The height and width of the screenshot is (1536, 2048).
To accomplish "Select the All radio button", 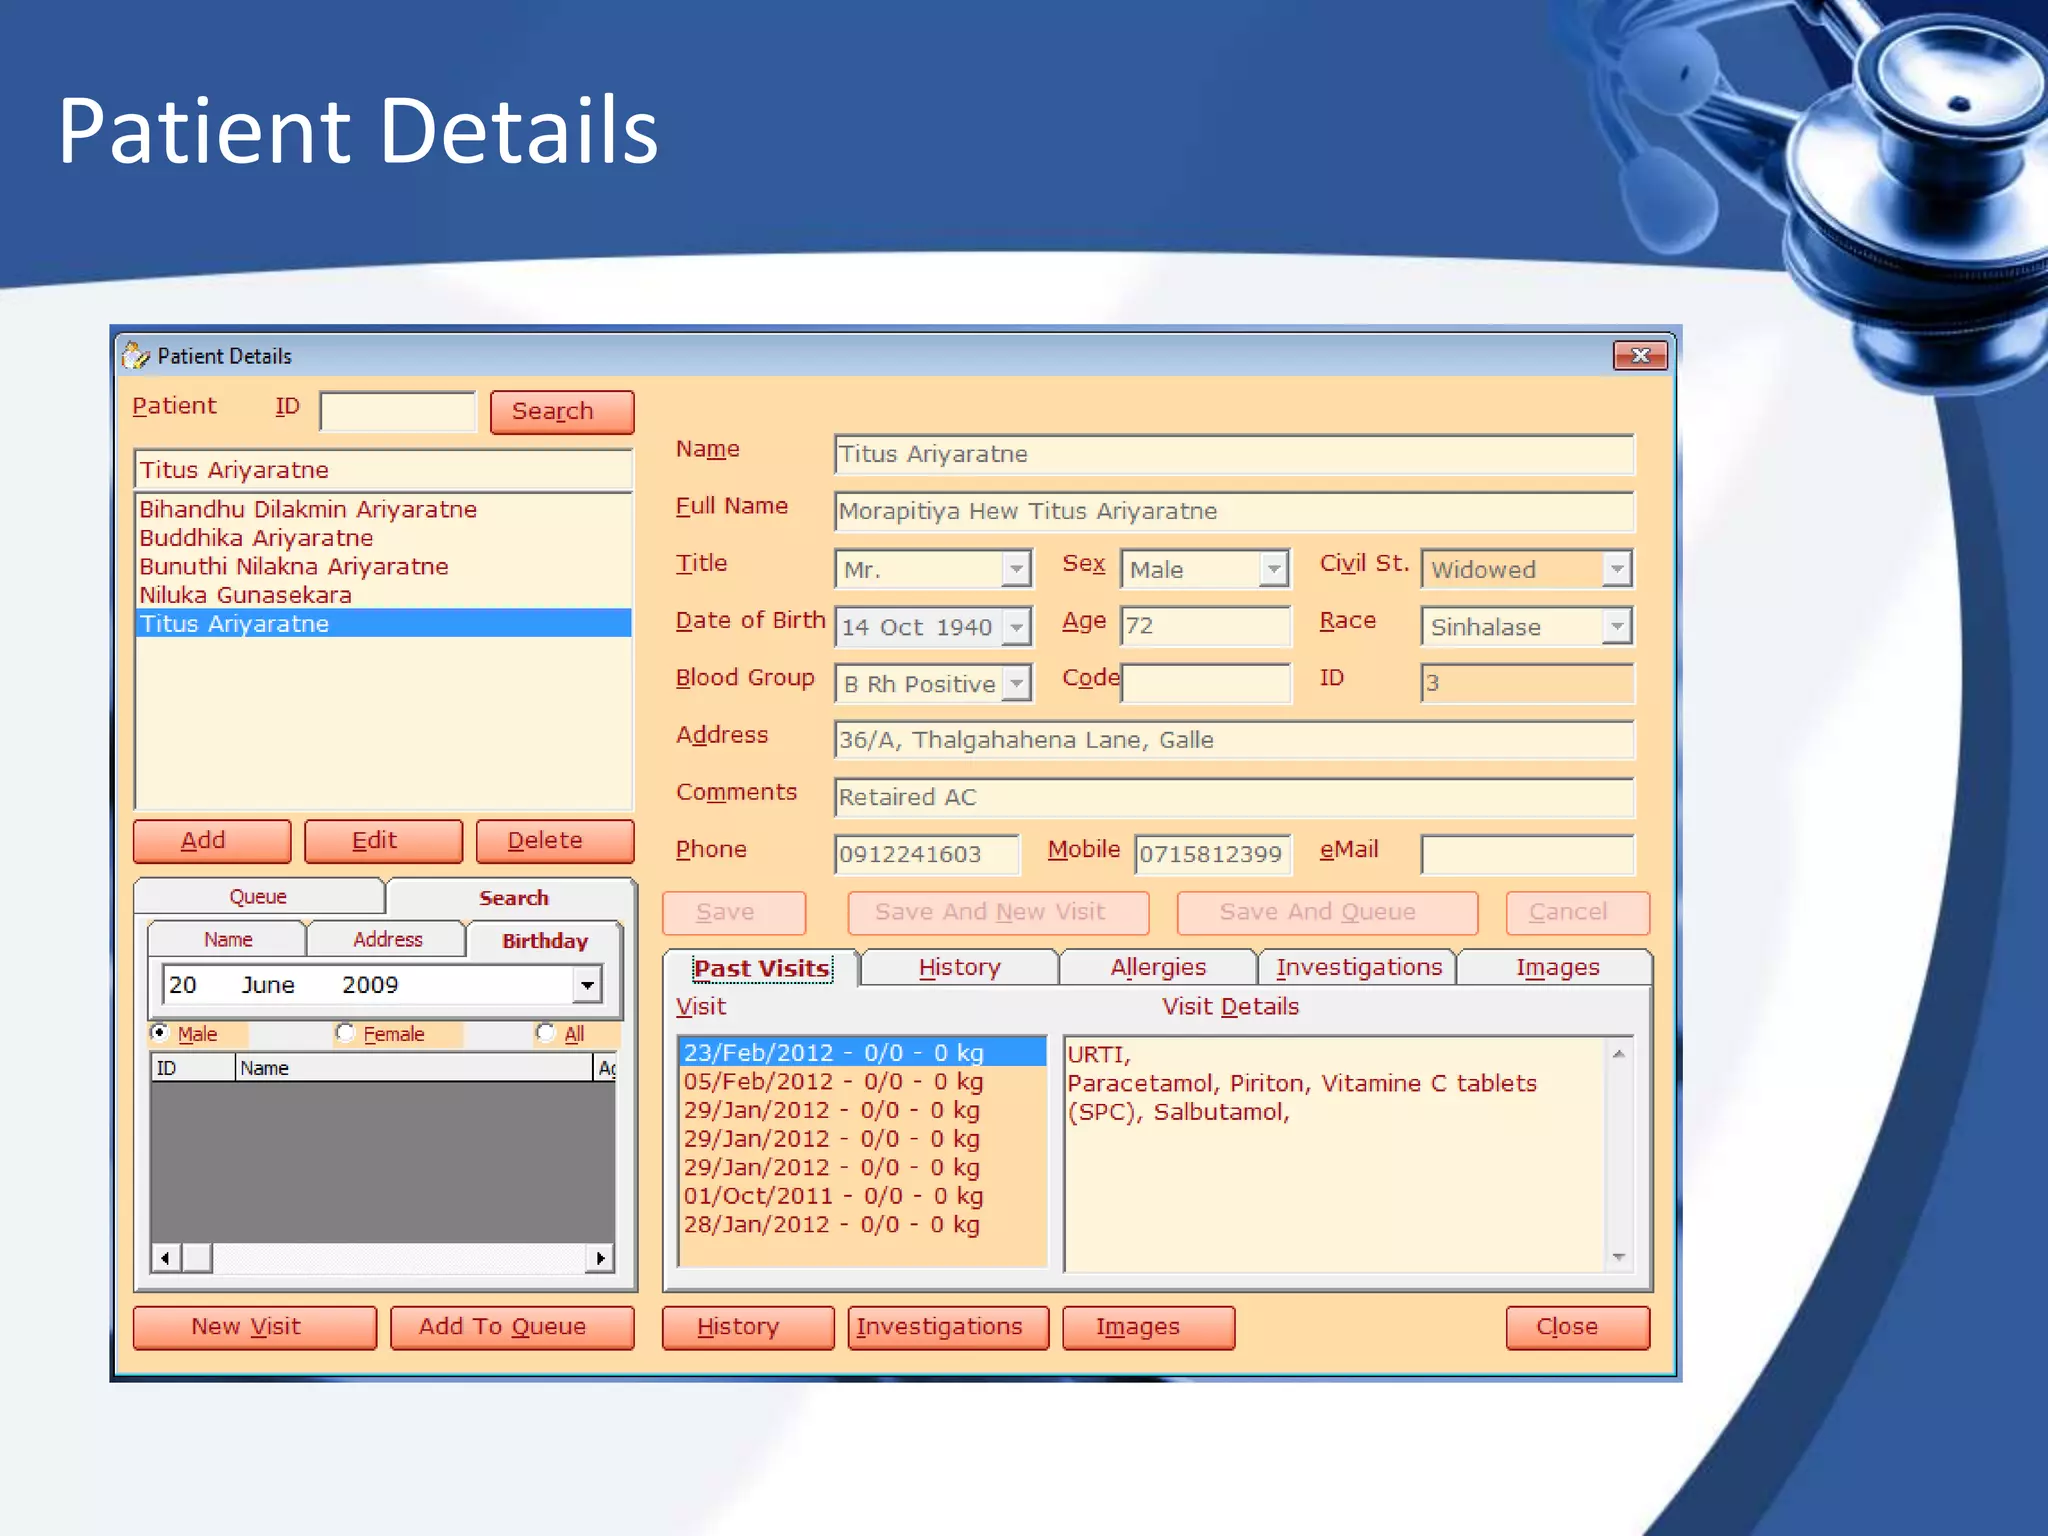I will coord(545,1032).
